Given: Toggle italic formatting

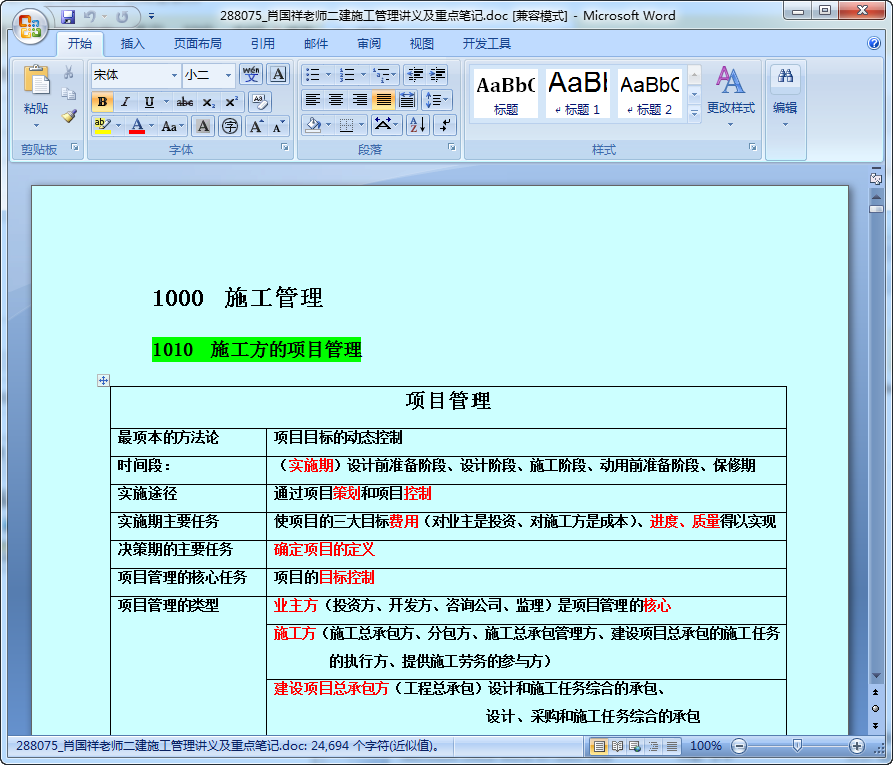Looking at the screenshot, I should point(125,102).
